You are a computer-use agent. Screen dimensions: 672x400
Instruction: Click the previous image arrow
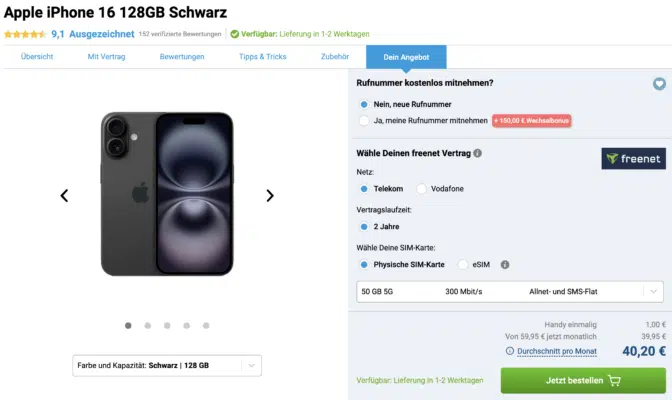click(x=64, y=195)
